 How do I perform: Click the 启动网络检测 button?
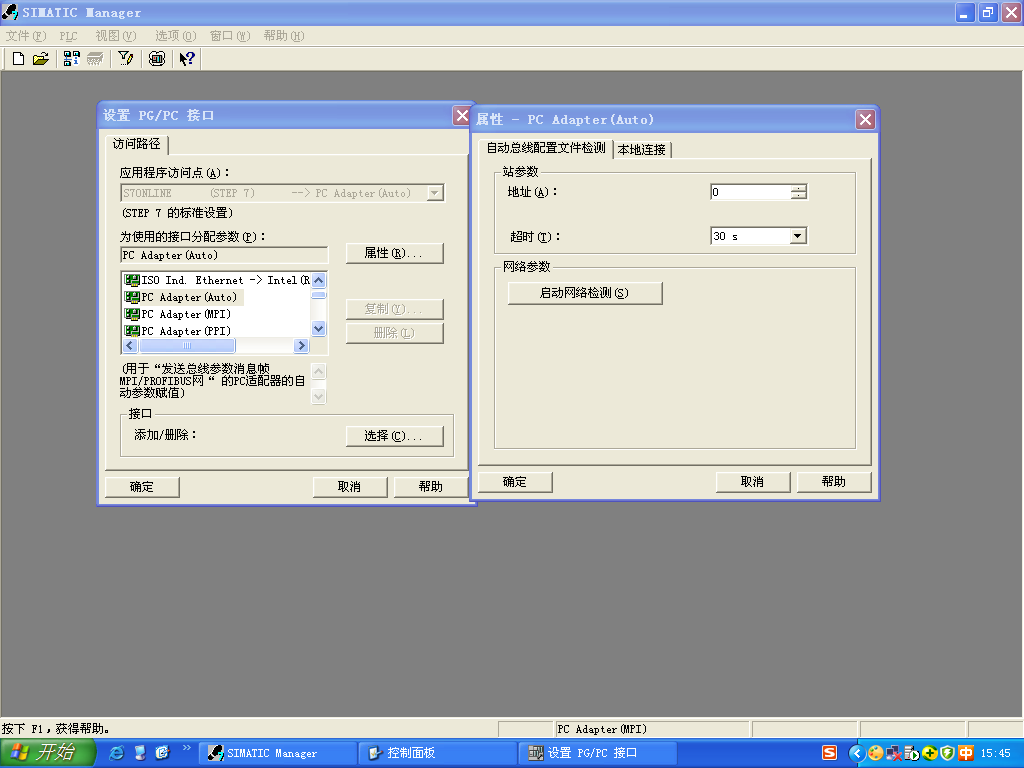click(x=585, y=293)
